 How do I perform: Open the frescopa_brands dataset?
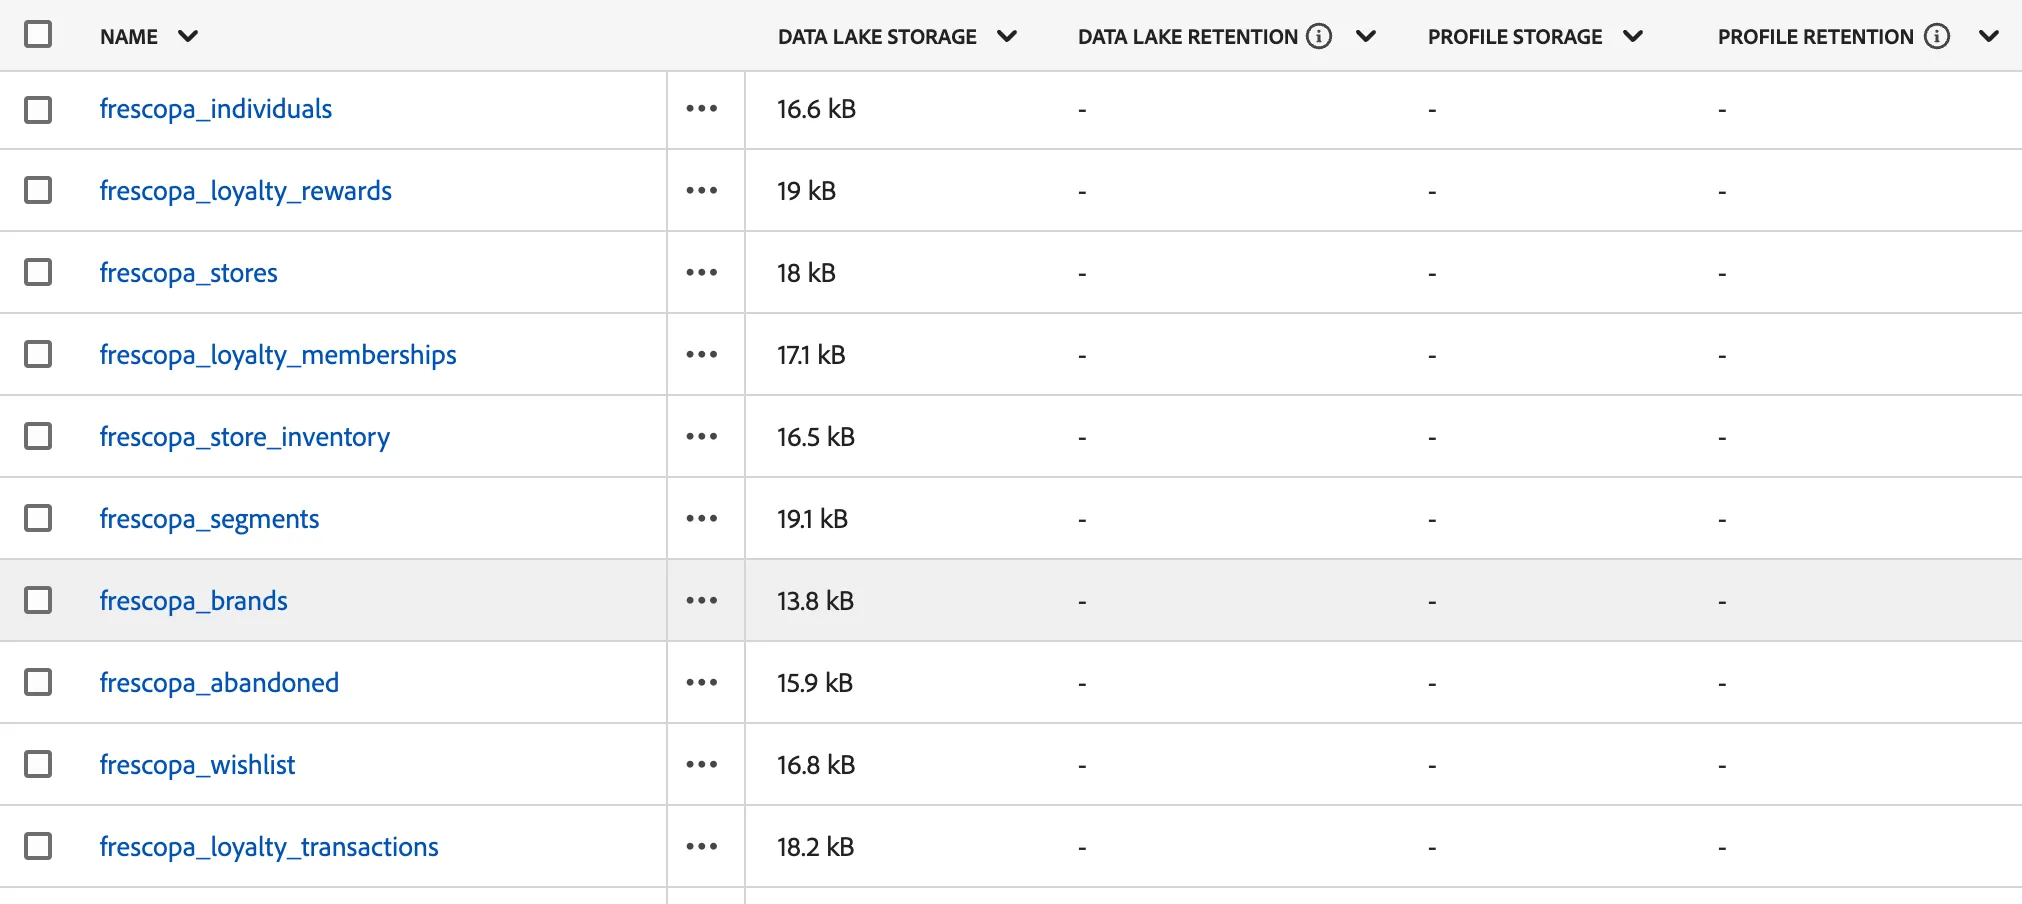[194, 601]
